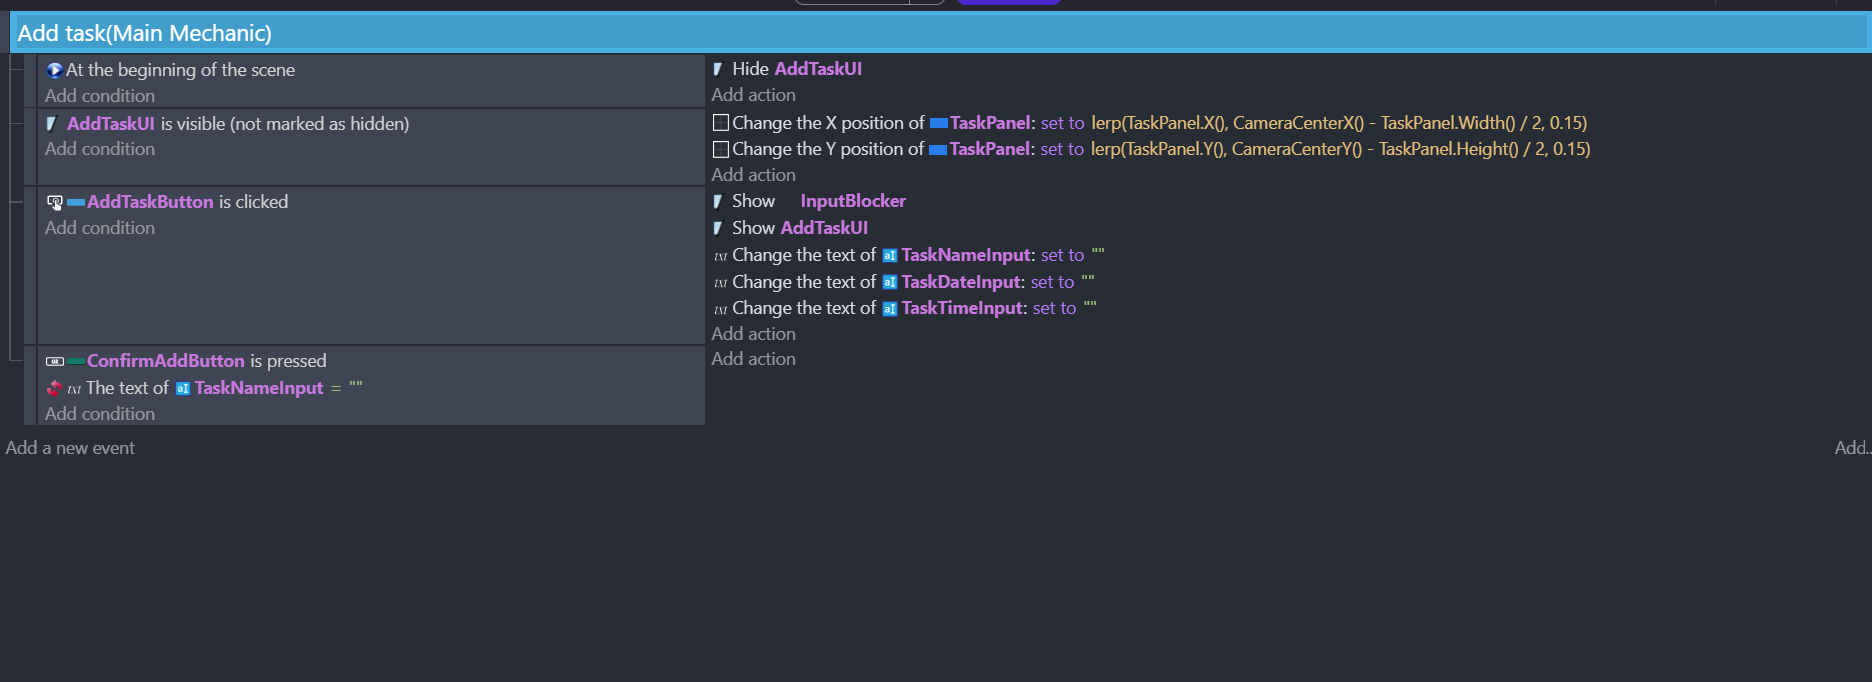Screen dimensions: 1872x682
Task: Click the visibility icon beside Show InputBlocker
Action: click(718, 201)
